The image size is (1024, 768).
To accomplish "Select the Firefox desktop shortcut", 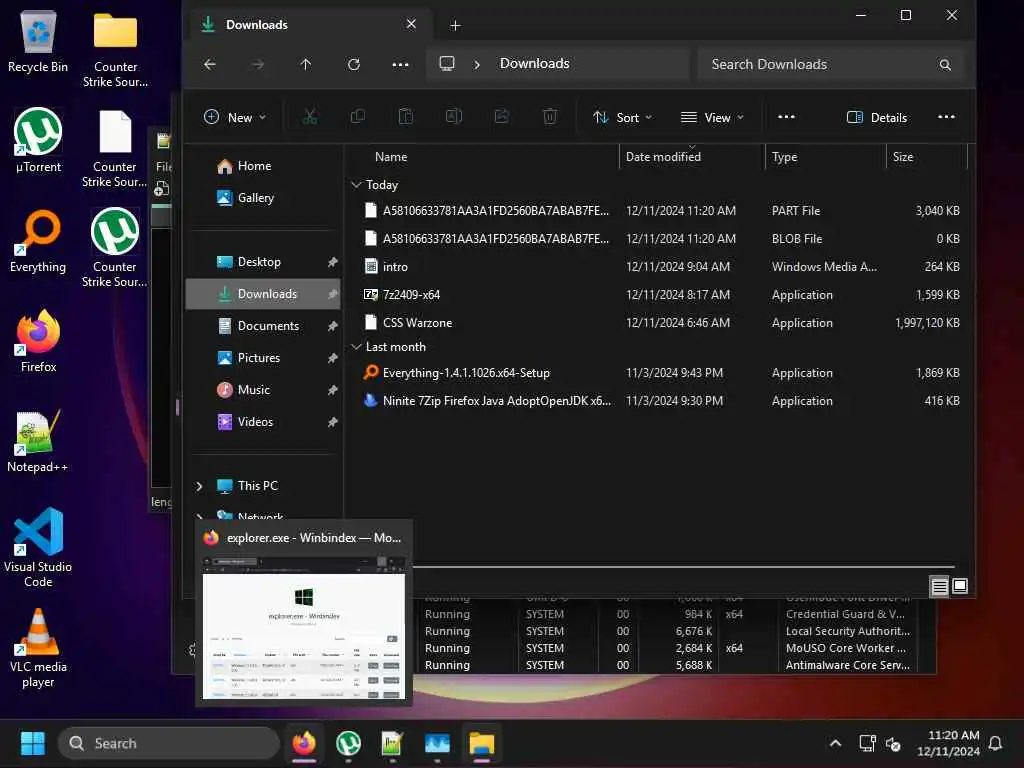I will pyautogui.click(x=38, y=340).
